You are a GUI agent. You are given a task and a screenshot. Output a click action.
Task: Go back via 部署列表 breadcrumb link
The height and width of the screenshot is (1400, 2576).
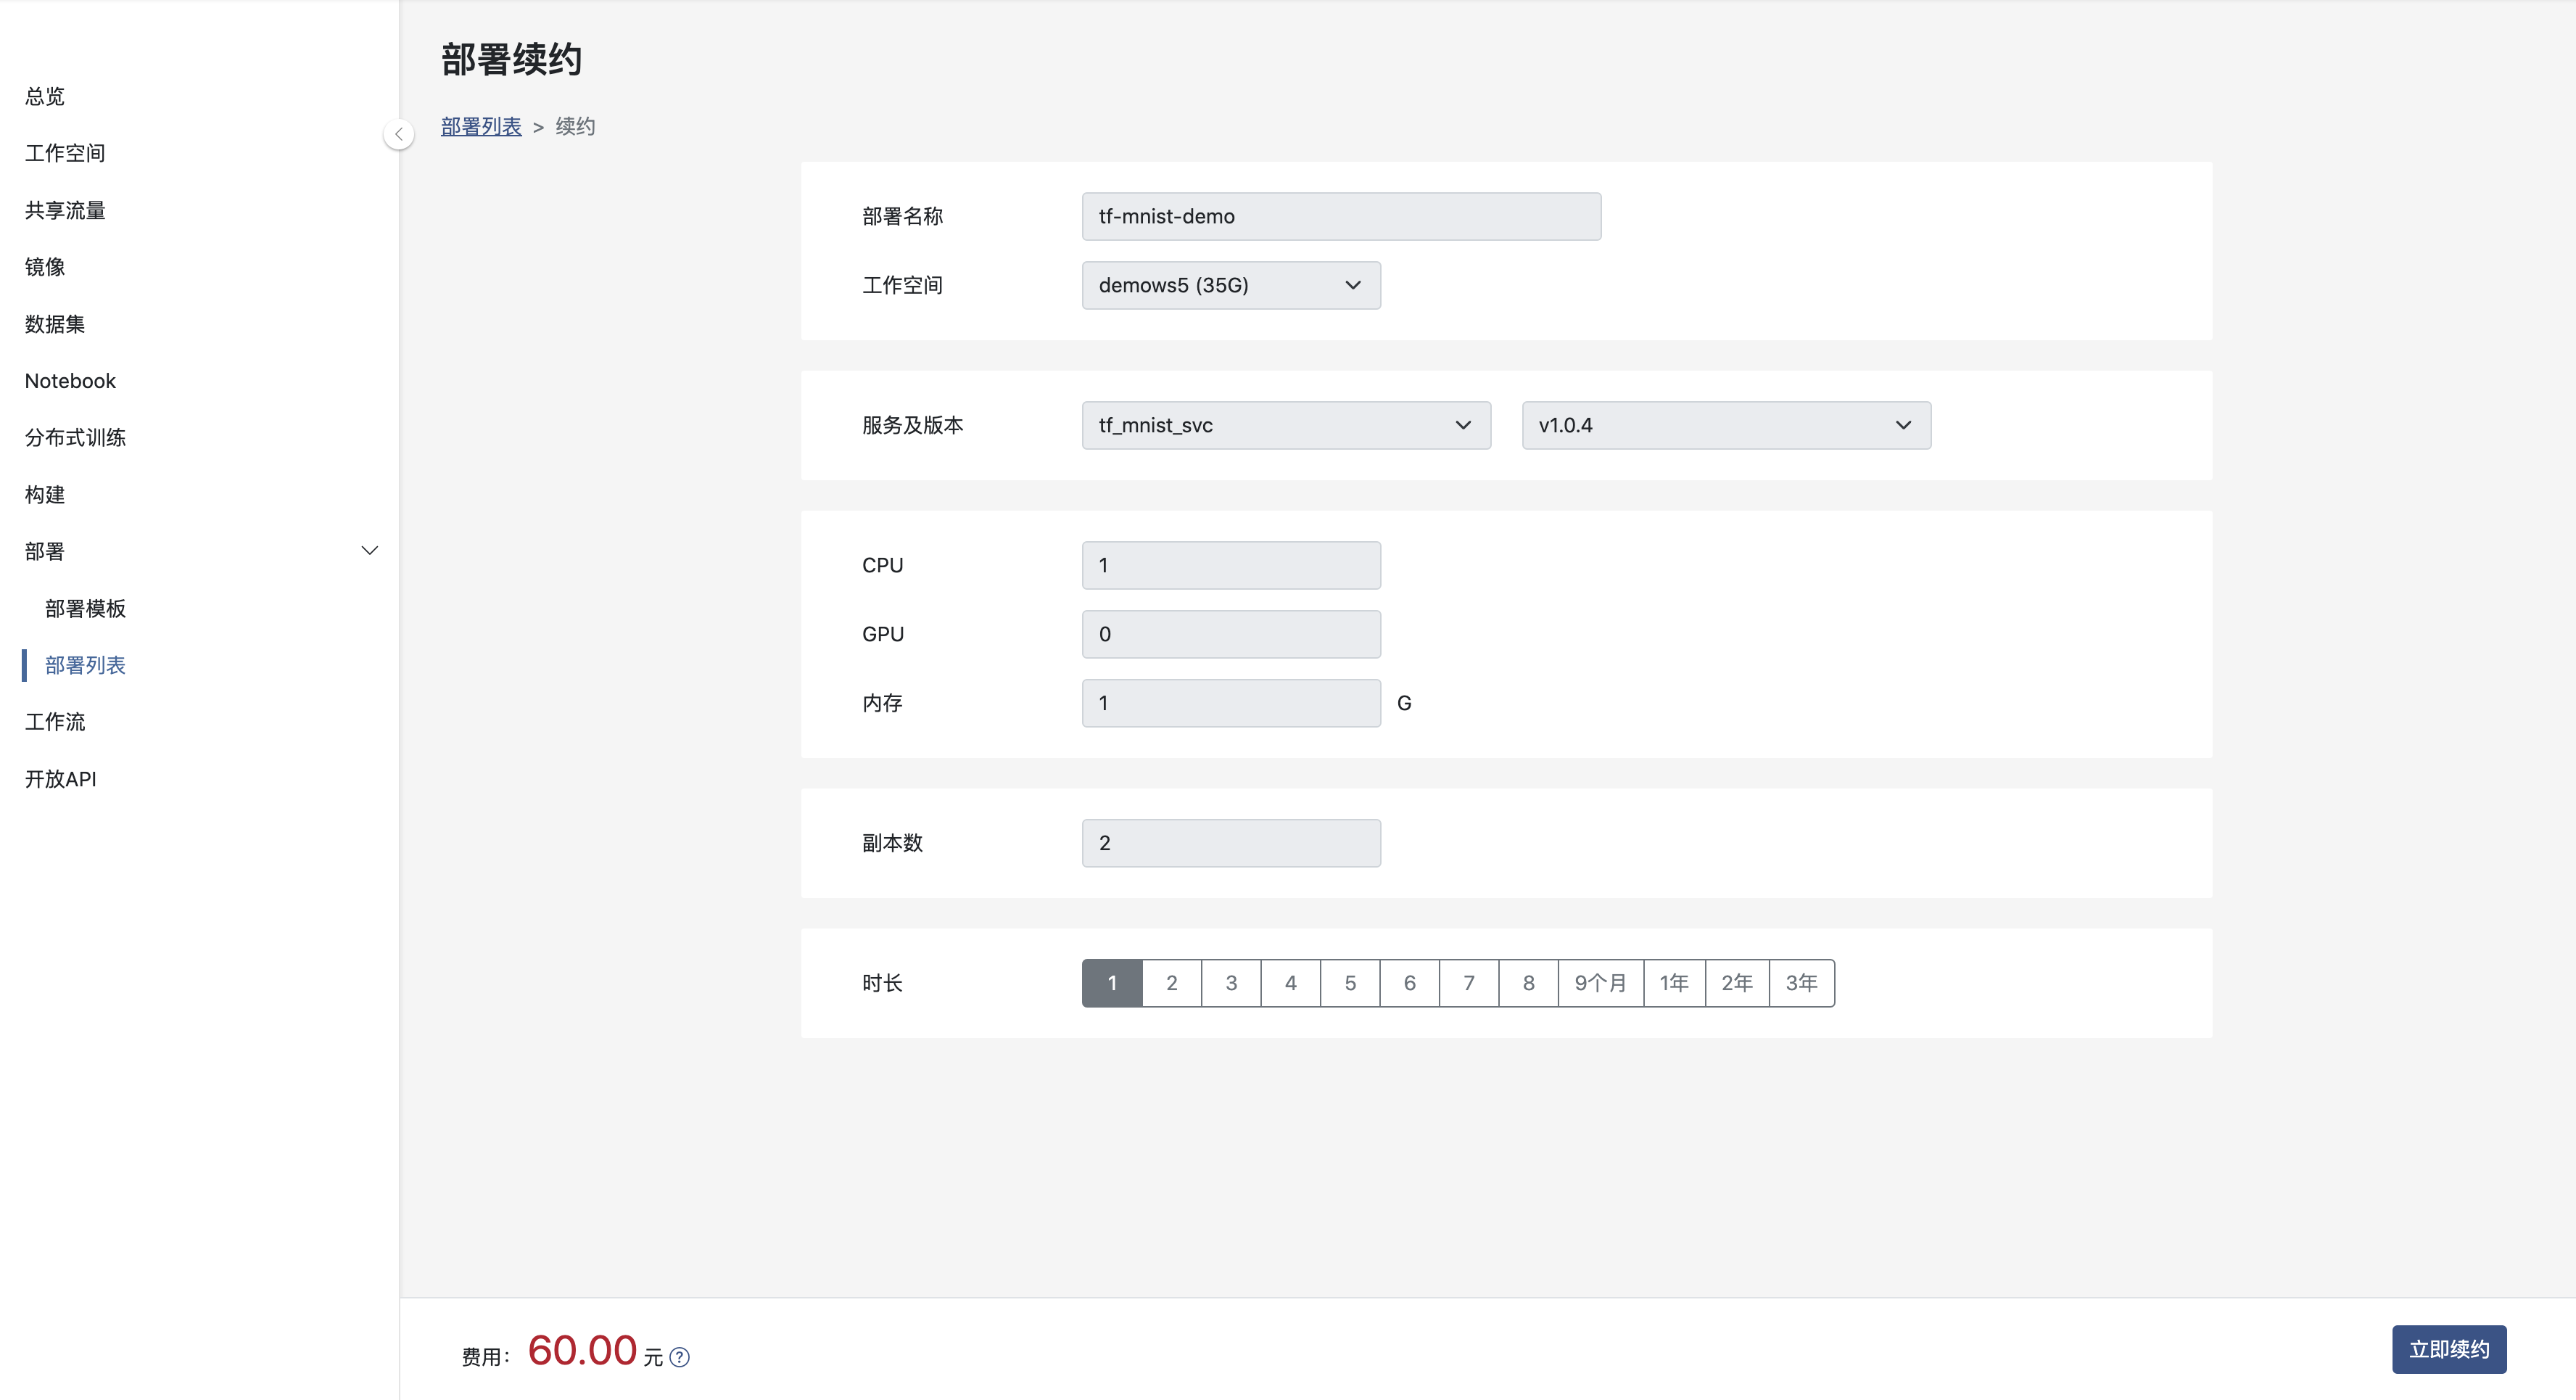pyautogui.click(x=481, y=126)
